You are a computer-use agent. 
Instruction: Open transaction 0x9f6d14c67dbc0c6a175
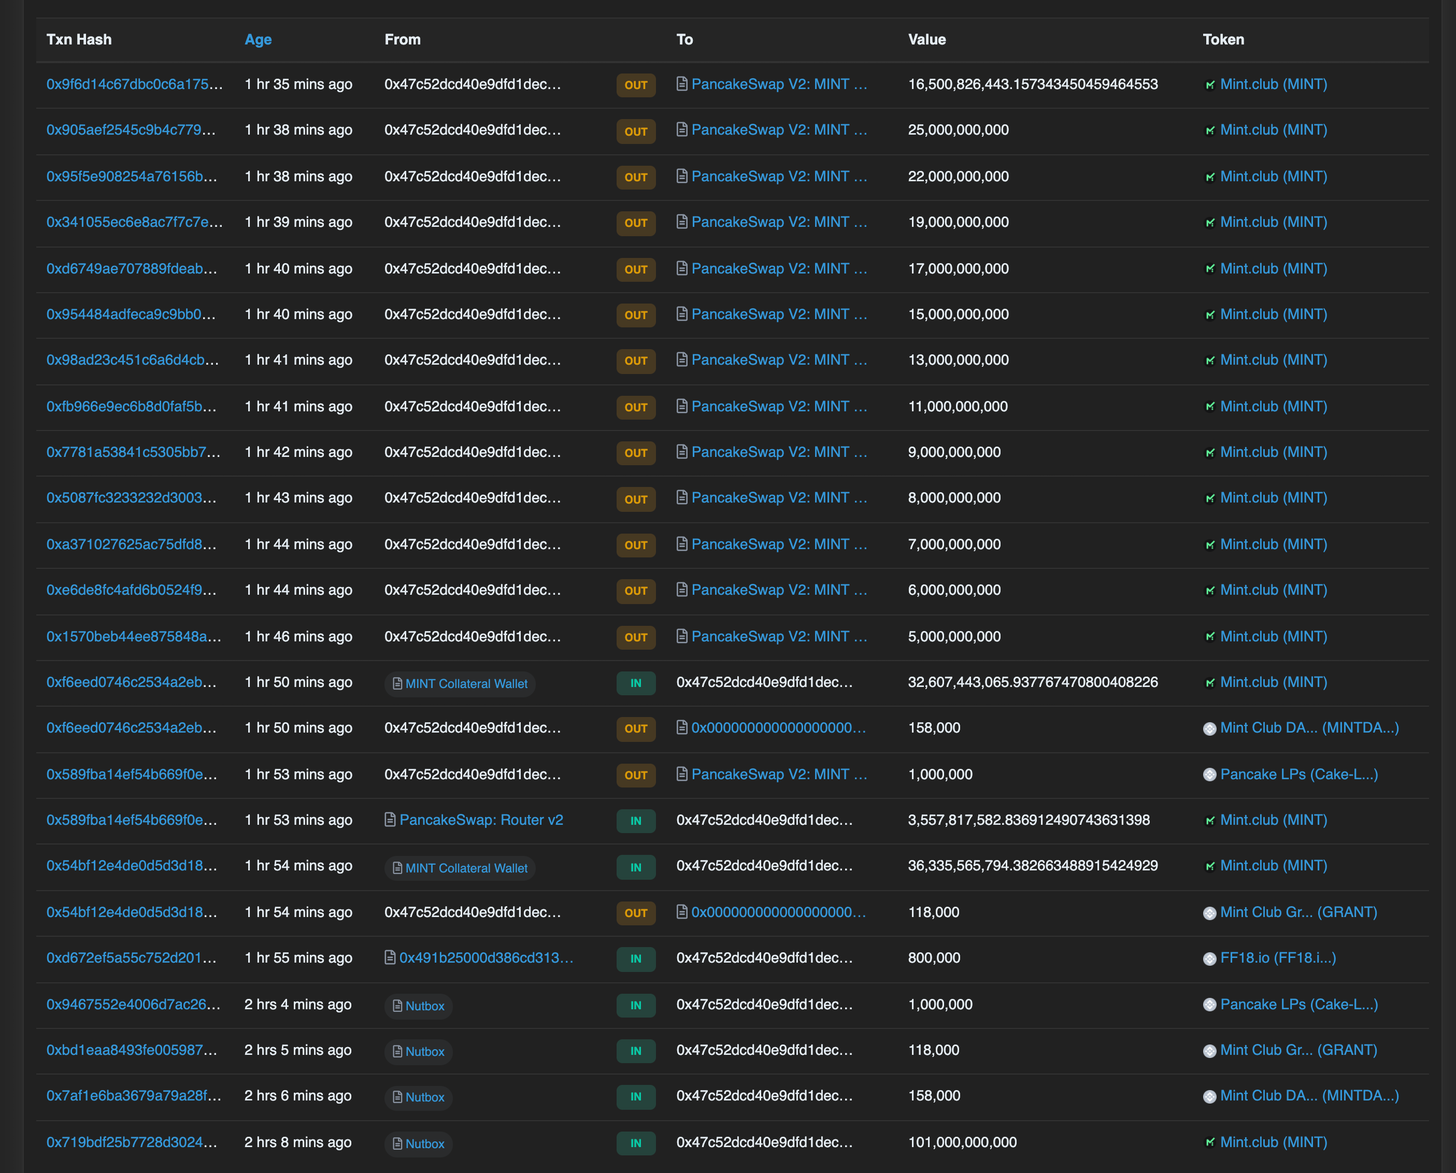point(135,84)
